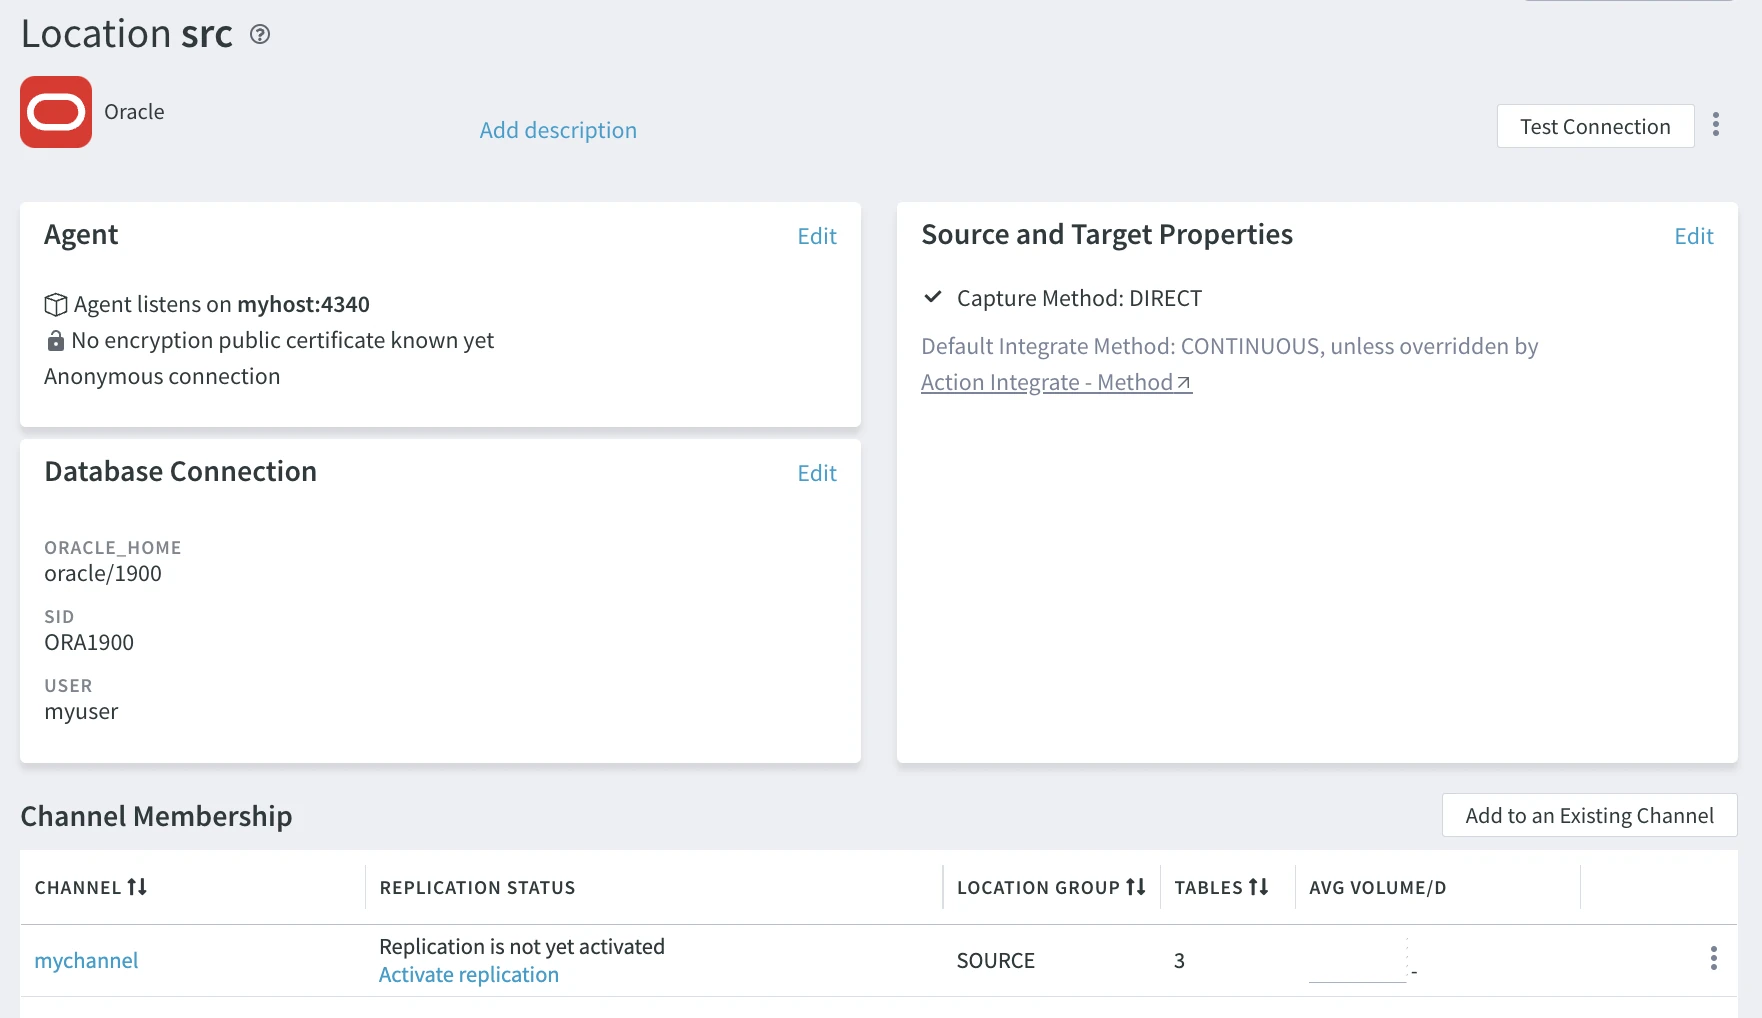Click the Add description link
The height and width of the screenshot is (1018, 1762).
(558, 130)
